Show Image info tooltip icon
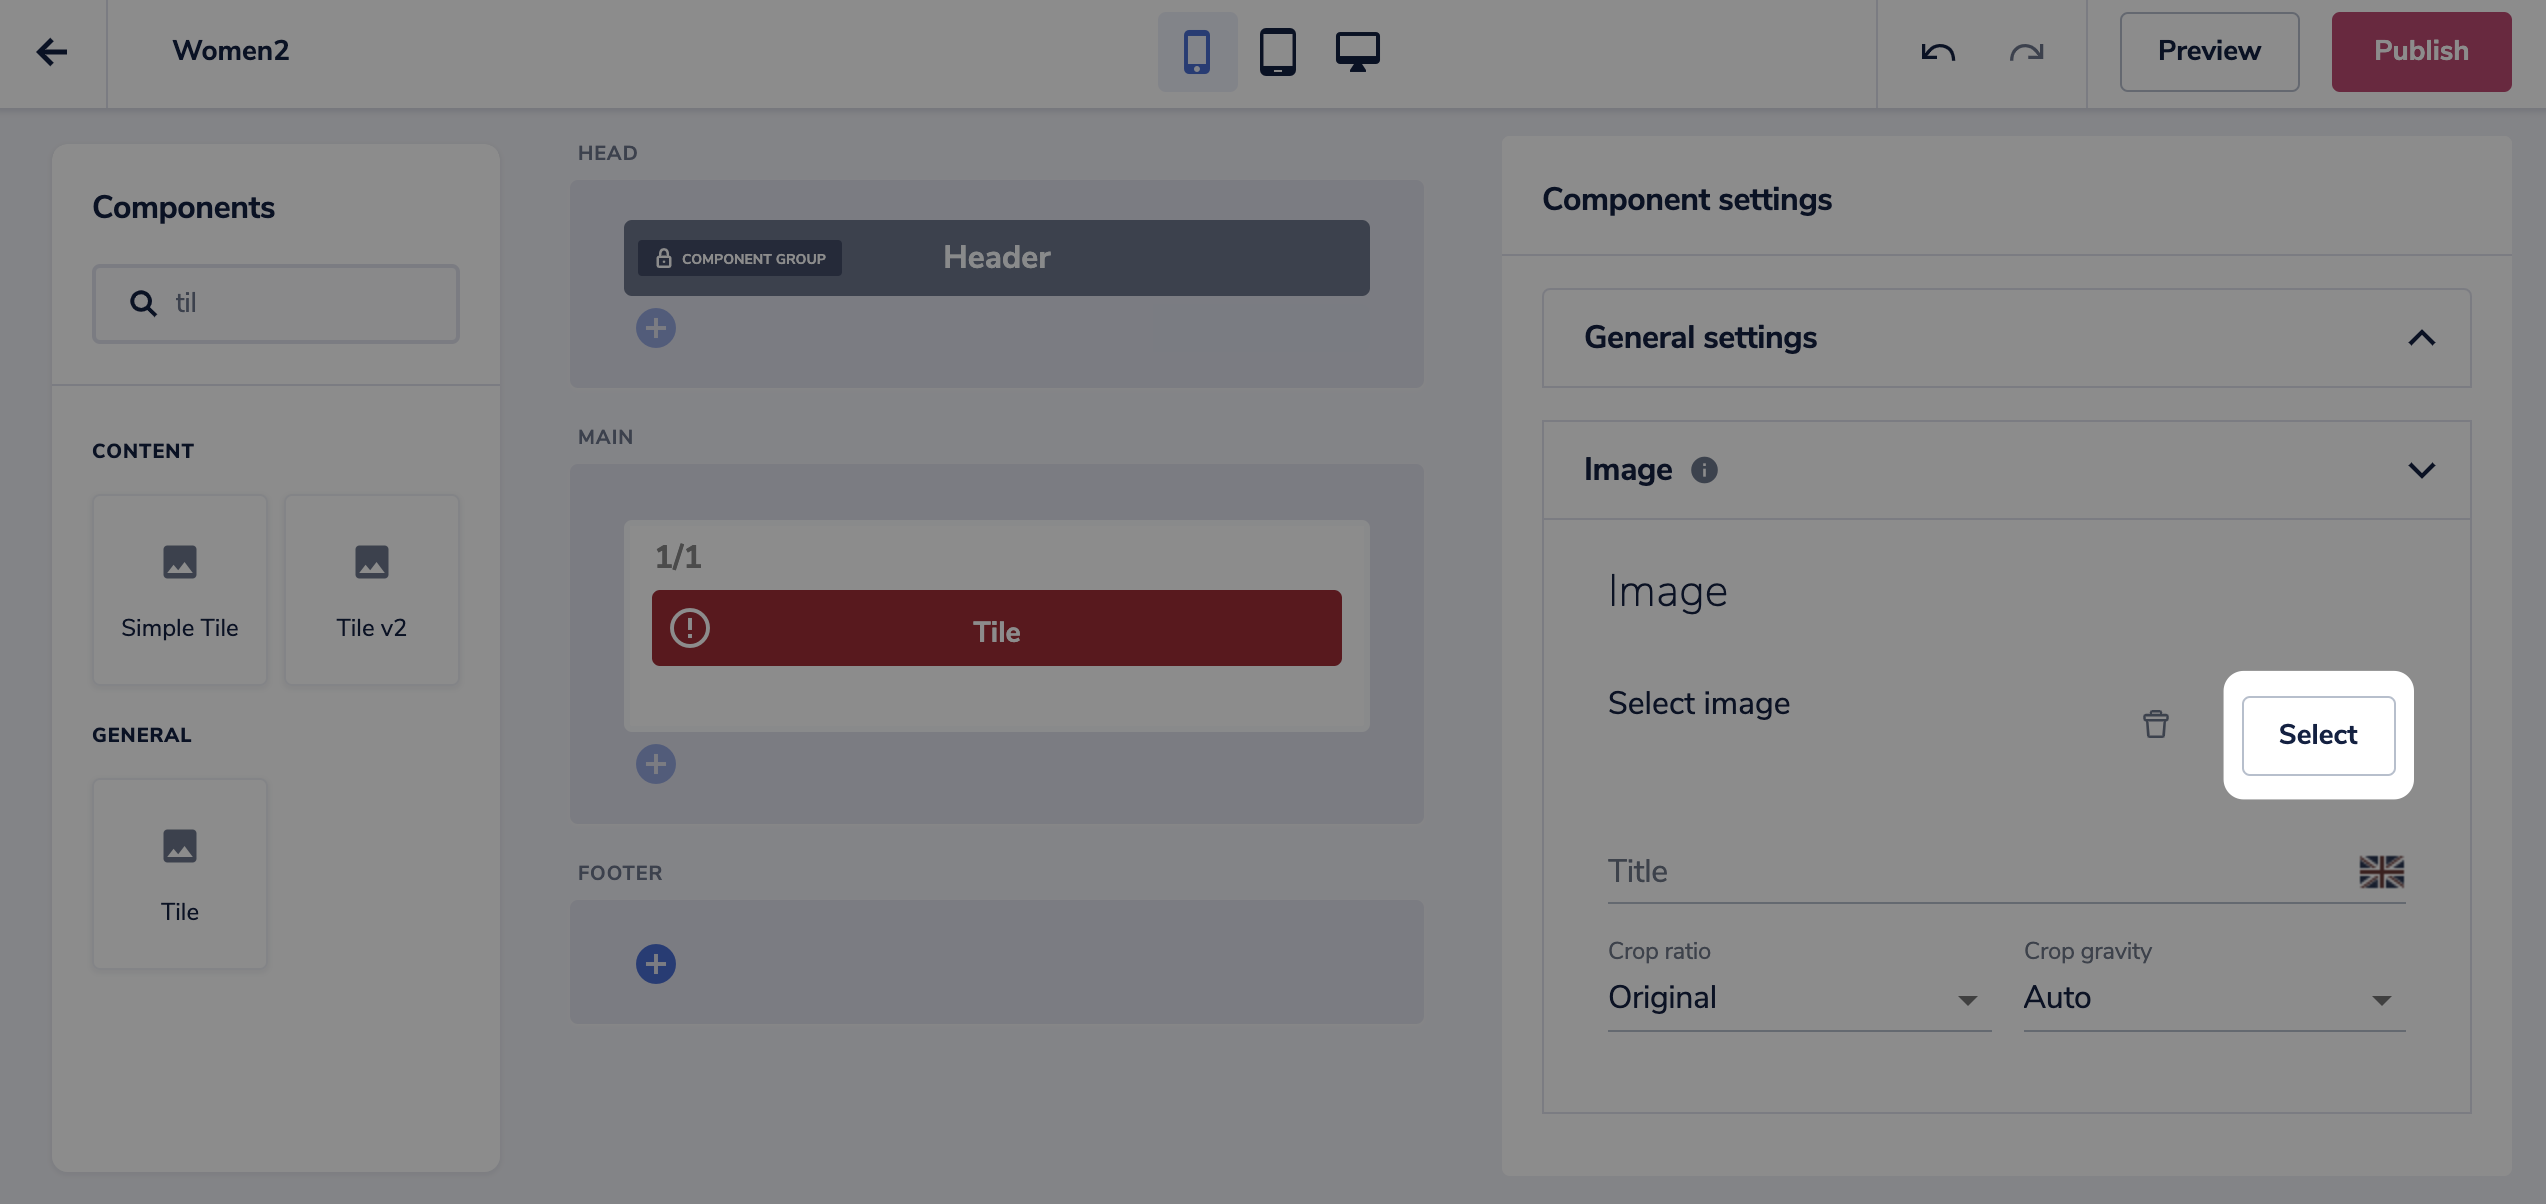The height and width of the screenshot is (1204, 2546). 1704,470
